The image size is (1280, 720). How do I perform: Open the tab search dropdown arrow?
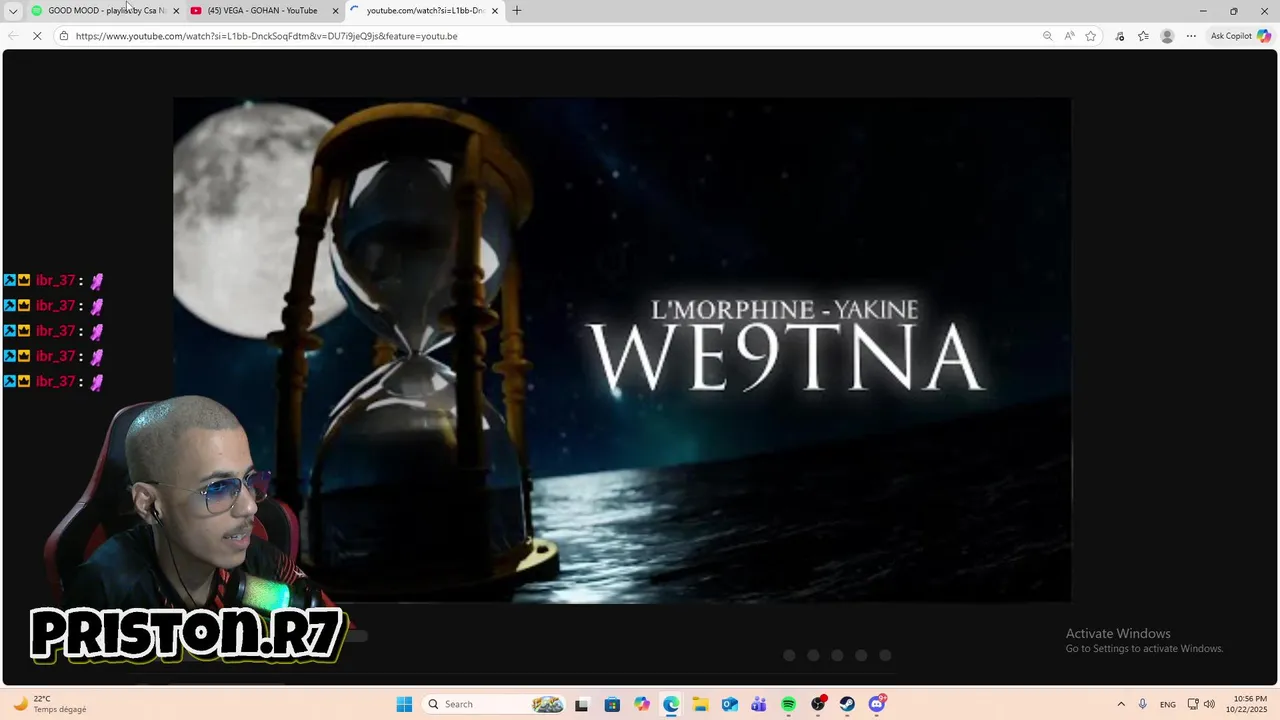click(13, 11)
